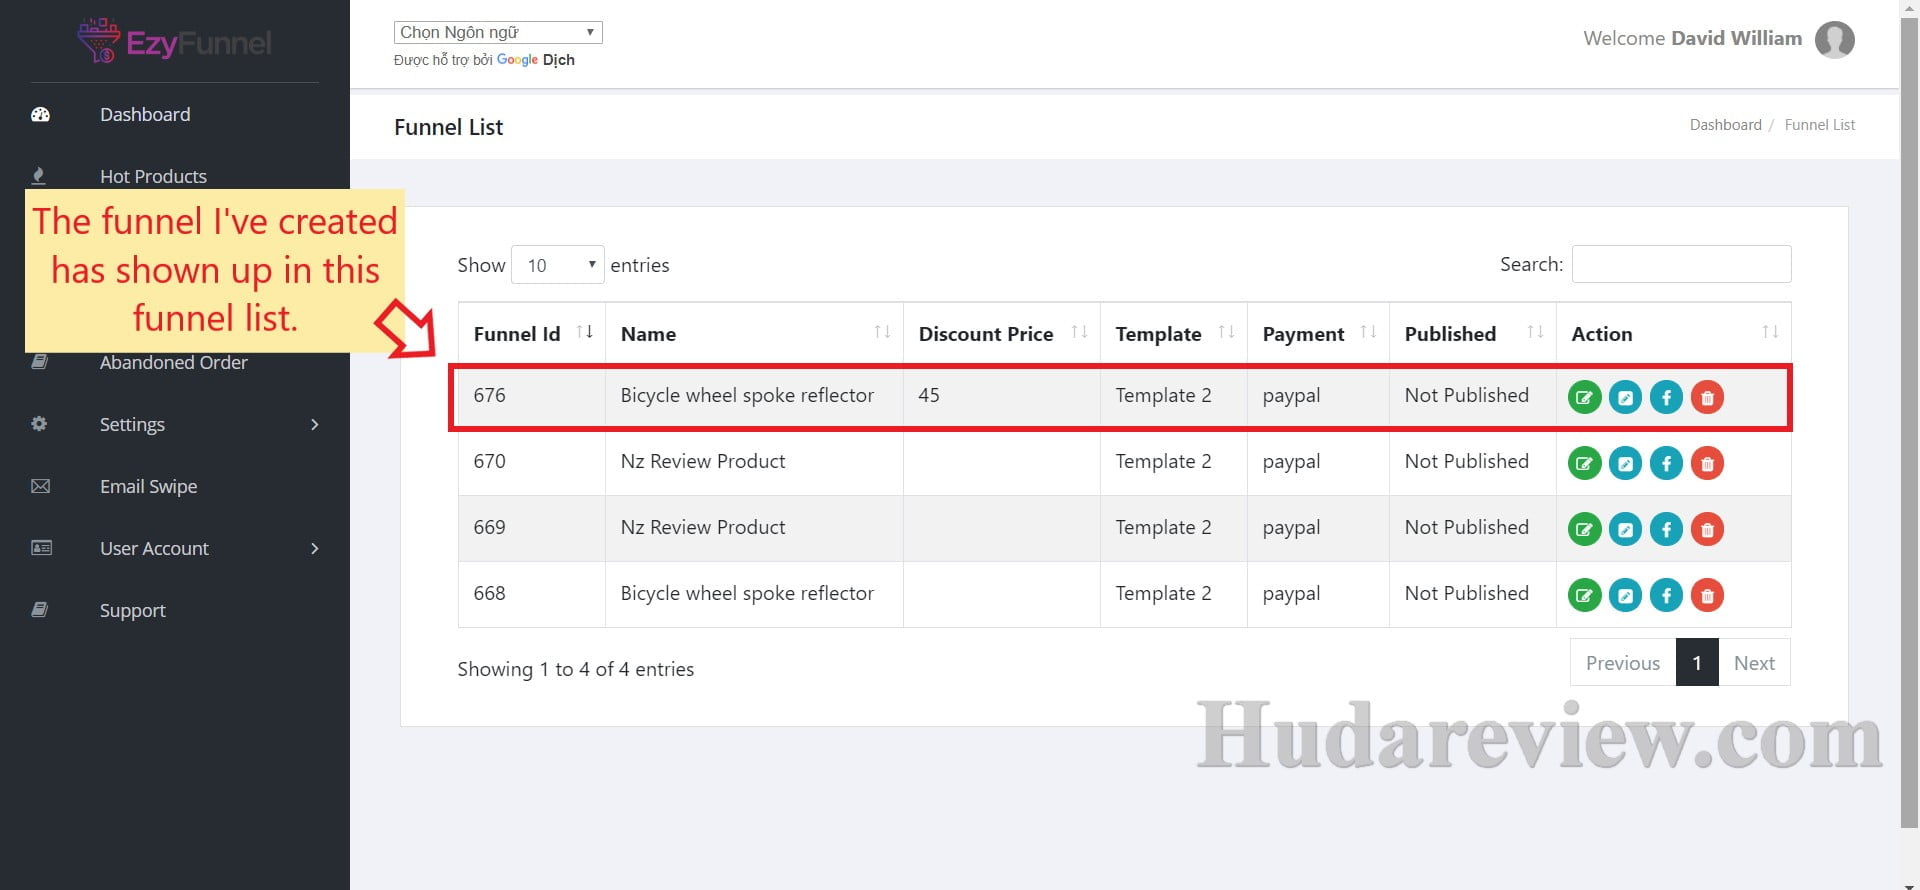Click Showing 1 to 4 of 4 entries

[575, 669]
